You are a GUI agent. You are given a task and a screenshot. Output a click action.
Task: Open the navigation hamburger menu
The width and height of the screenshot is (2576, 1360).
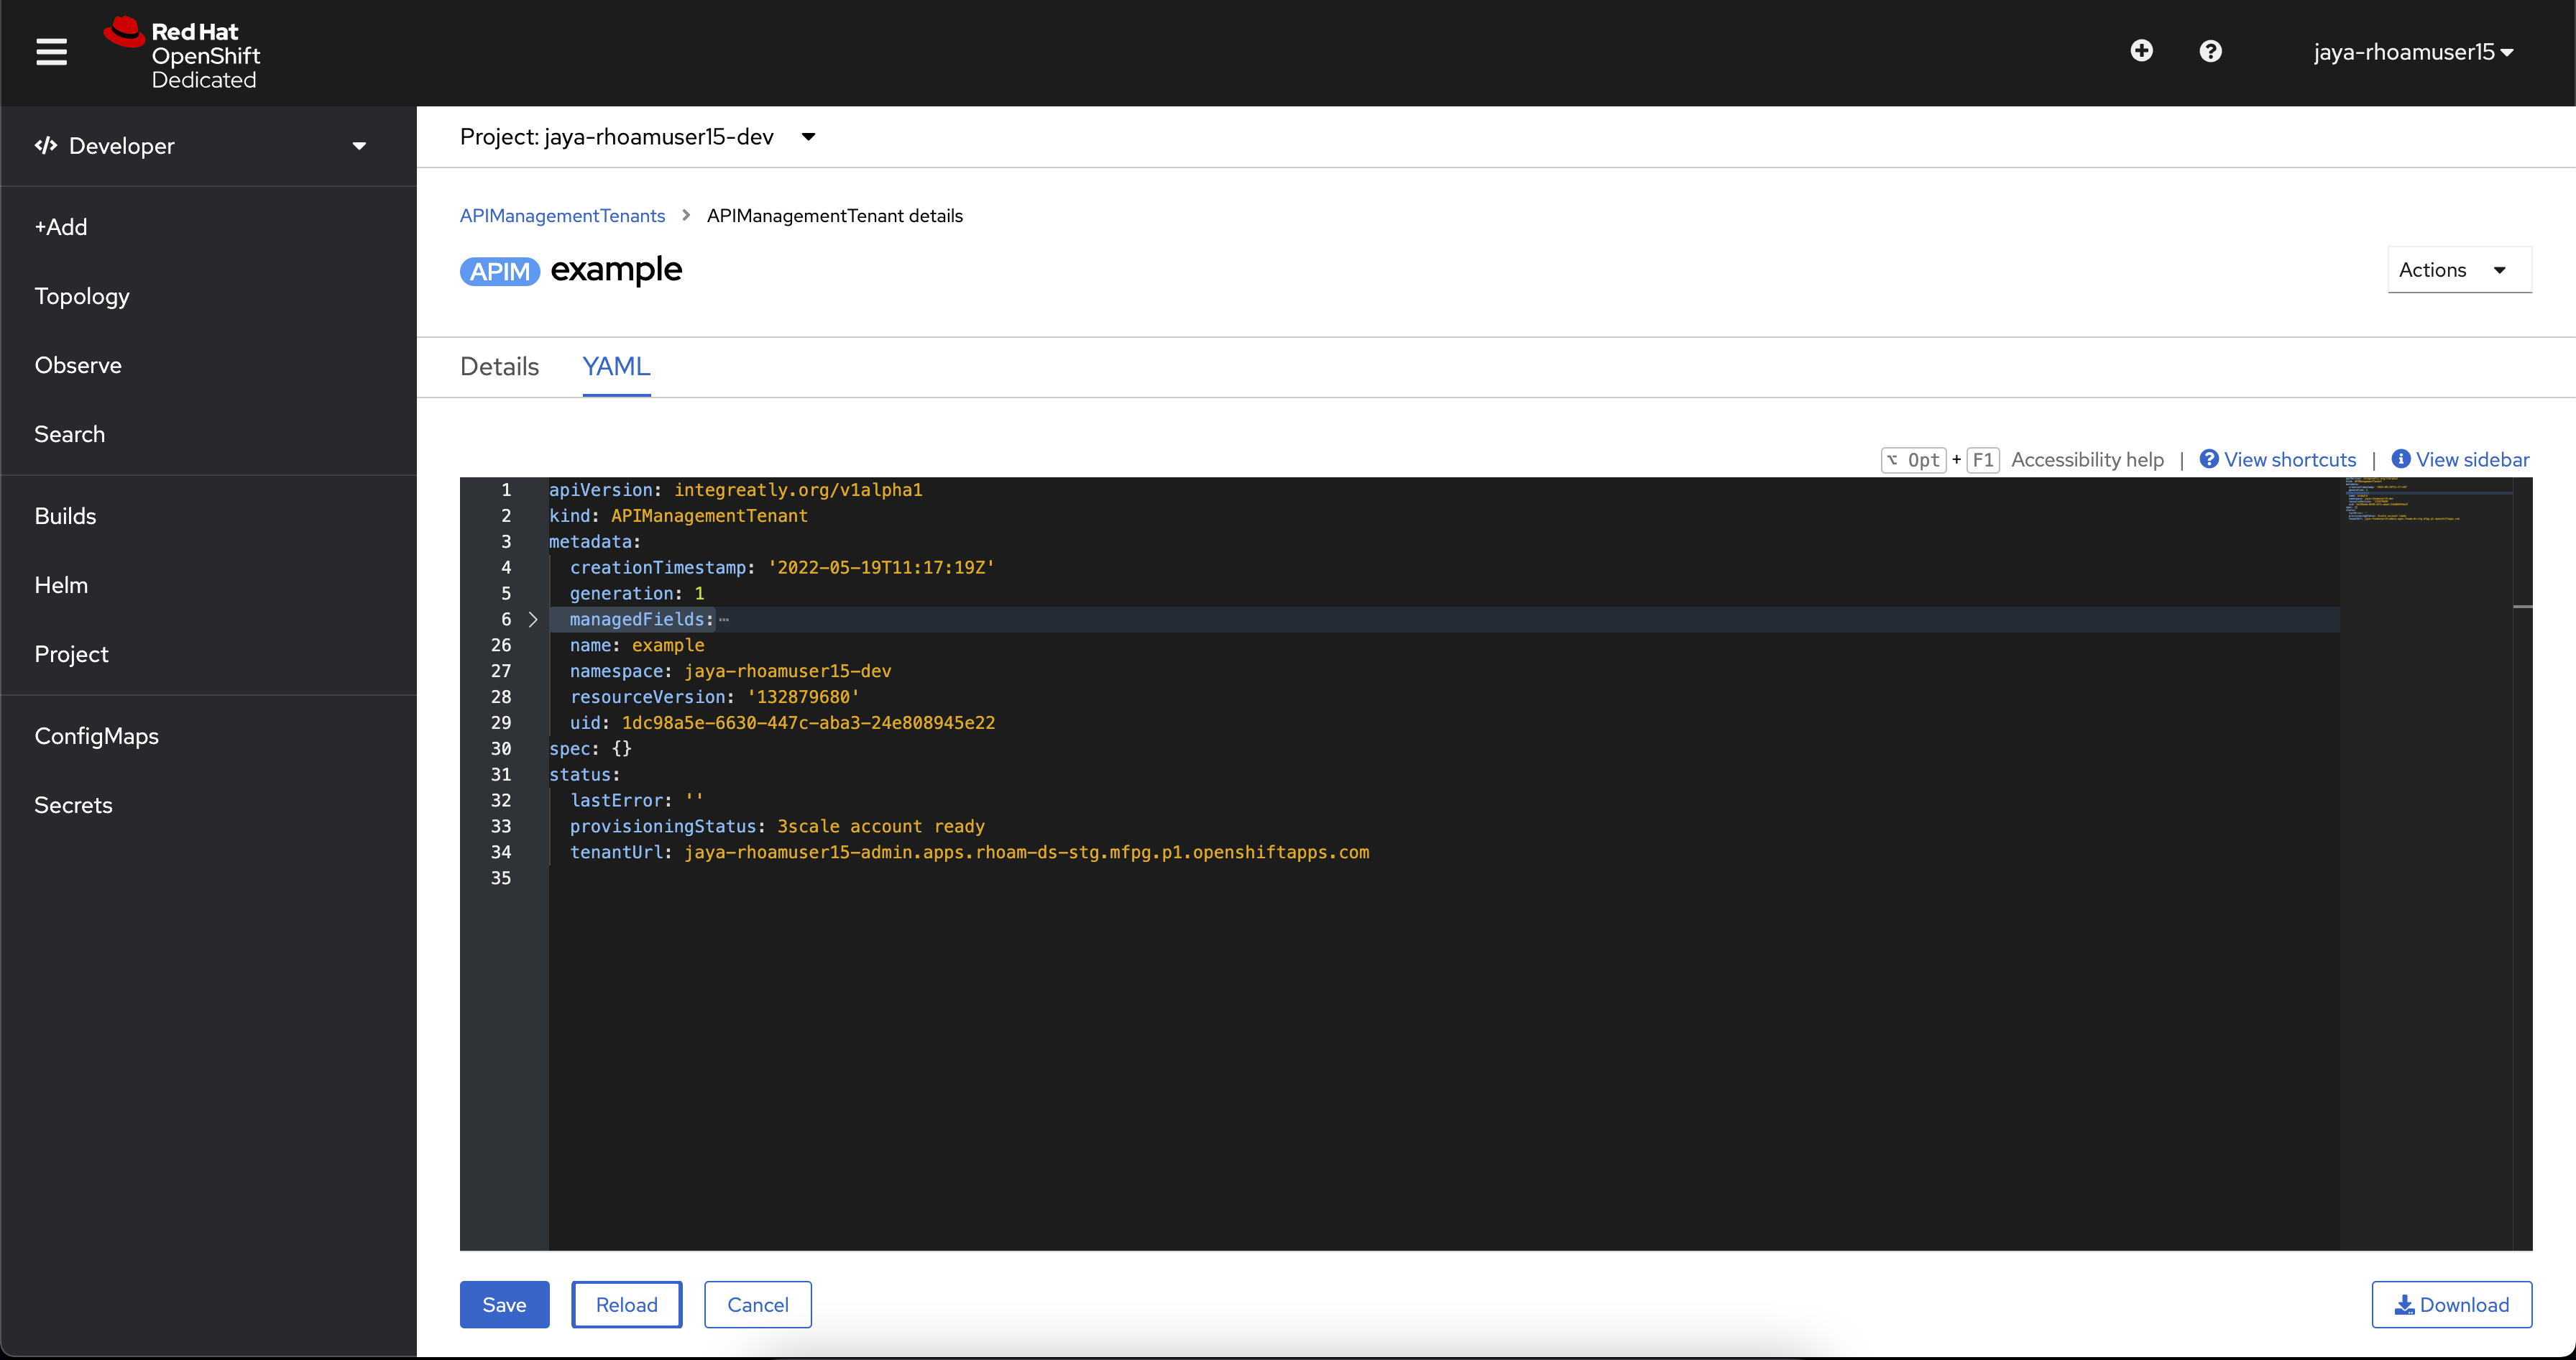point(51,51)
